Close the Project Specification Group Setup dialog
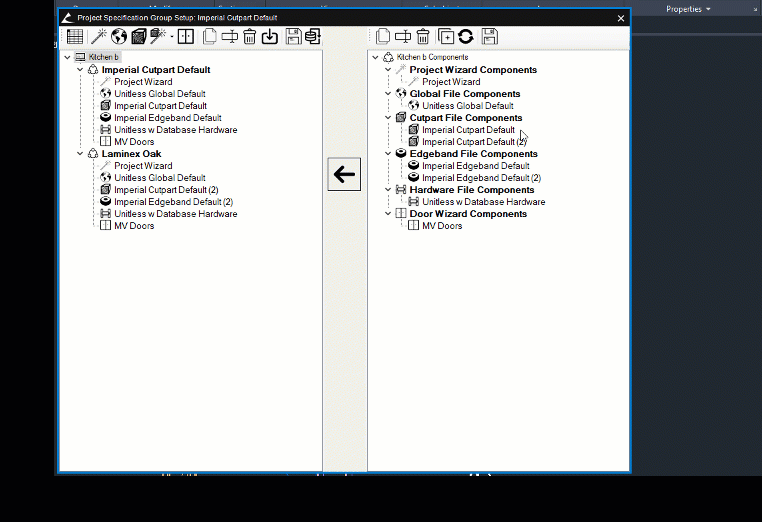 coord(621,18)
